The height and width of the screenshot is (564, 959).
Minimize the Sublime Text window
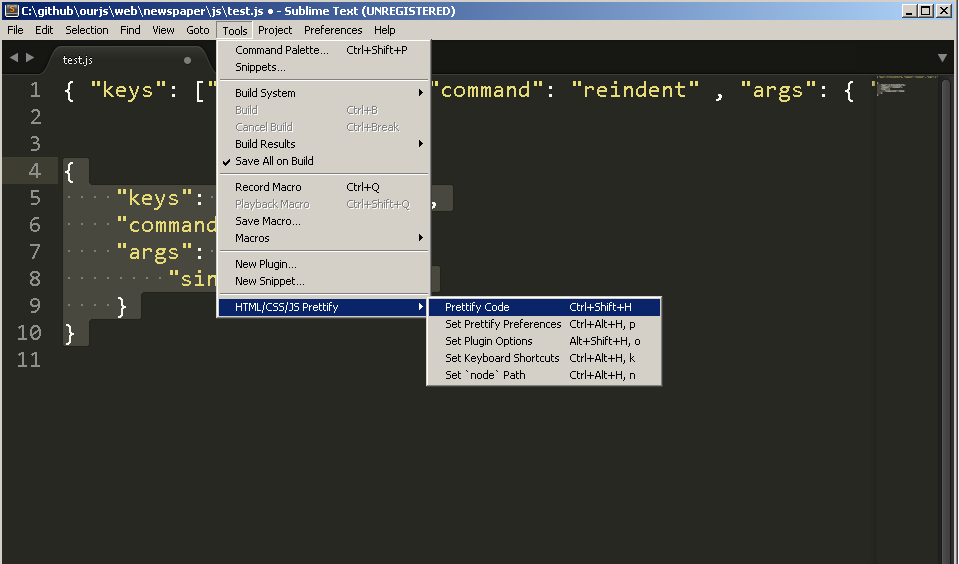(x=909, y=10)
